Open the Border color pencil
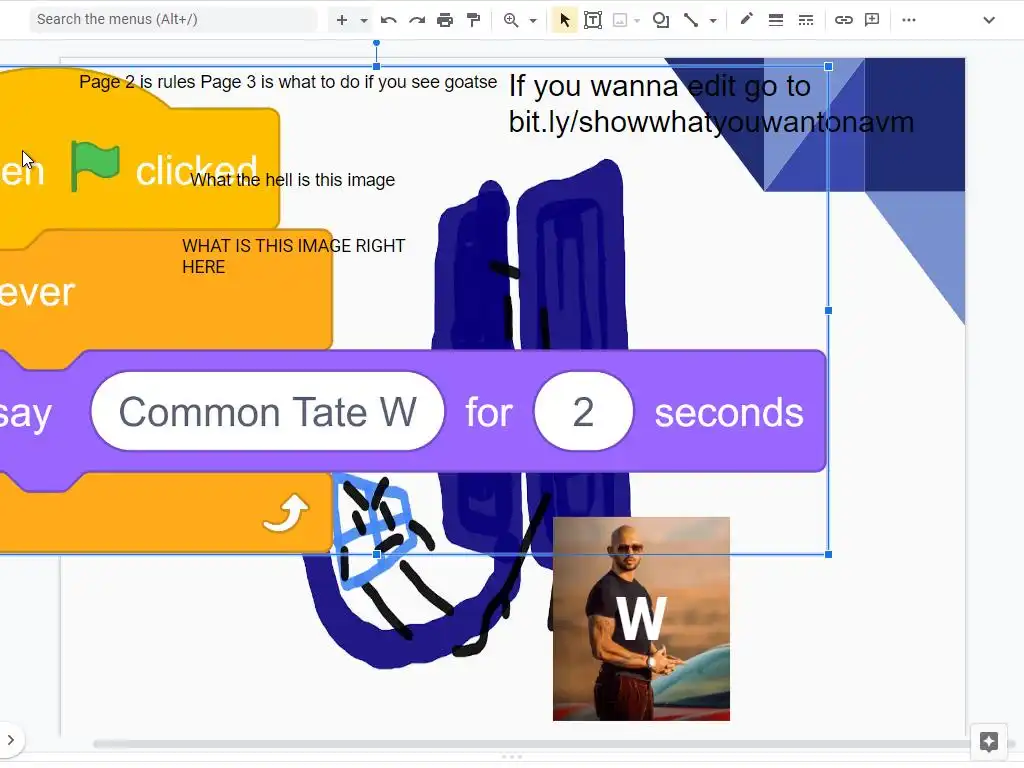 click(746, 20)
